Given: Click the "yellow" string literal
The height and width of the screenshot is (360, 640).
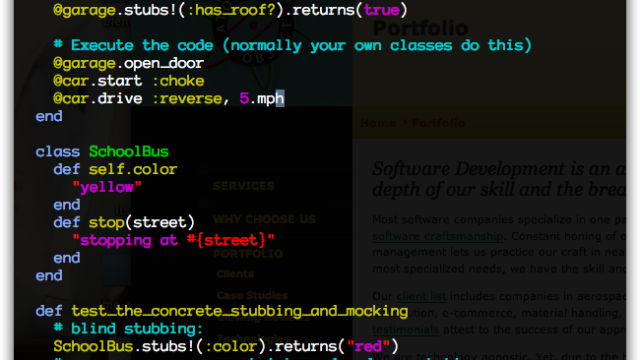Looking at the screenshot, I should (107, 187).
